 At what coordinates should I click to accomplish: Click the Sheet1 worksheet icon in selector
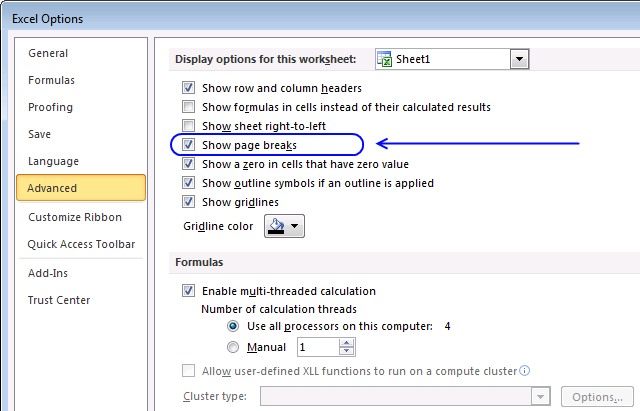coord(385,60)
